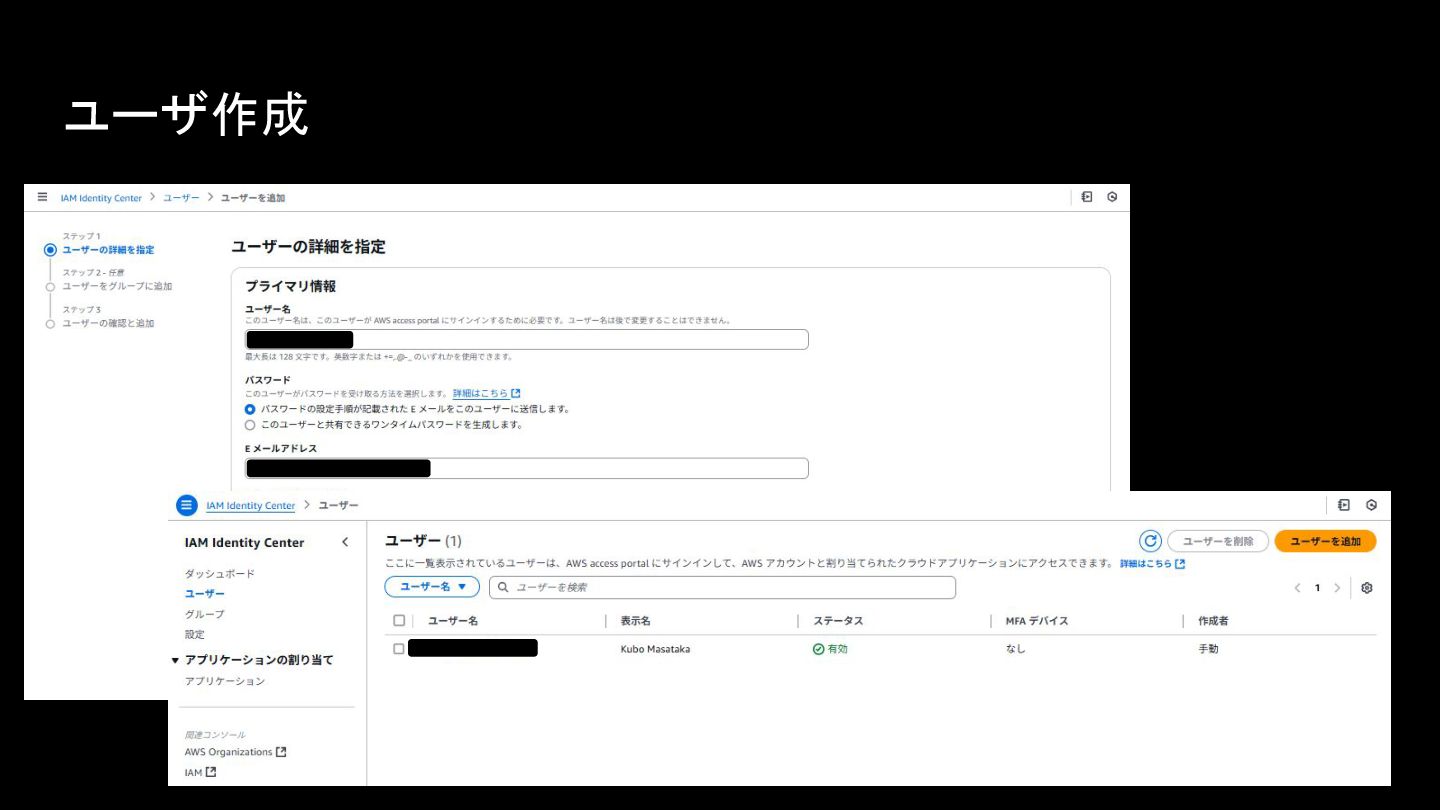The width and height of the screenshot is (1440, 810).
Task: Click なし MFA device cell
Action: [x=1015, y=649]
